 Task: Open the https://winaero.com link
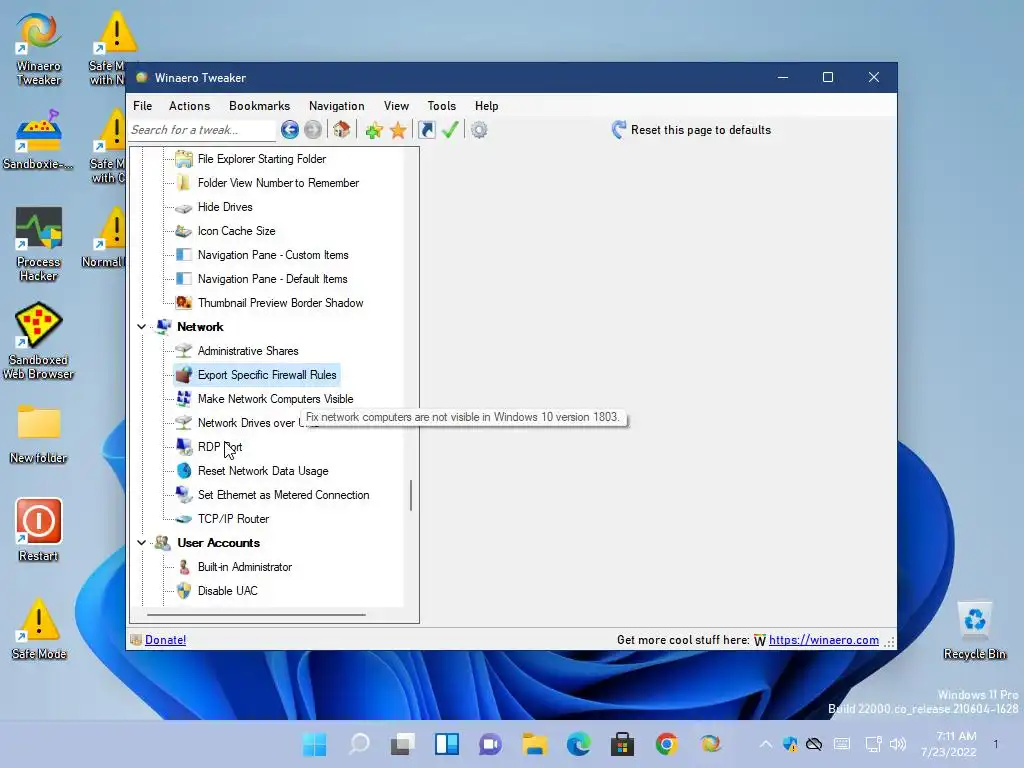[x=824, y=640]
